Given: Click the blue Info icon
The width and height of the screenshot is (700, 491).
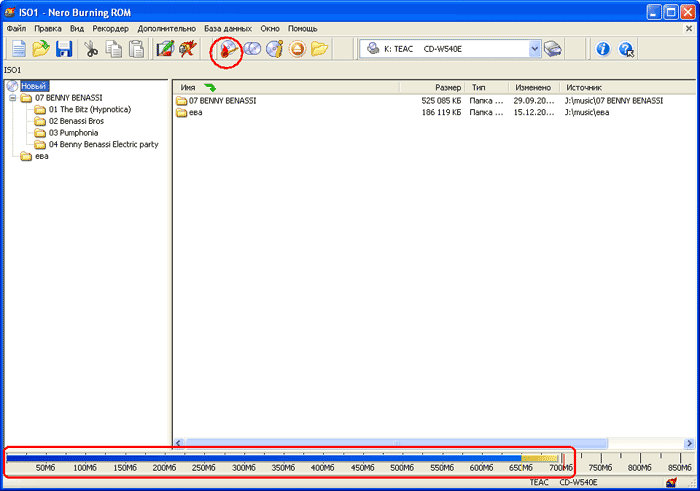Looking at the screenshot, I should (x=603, y=48).
